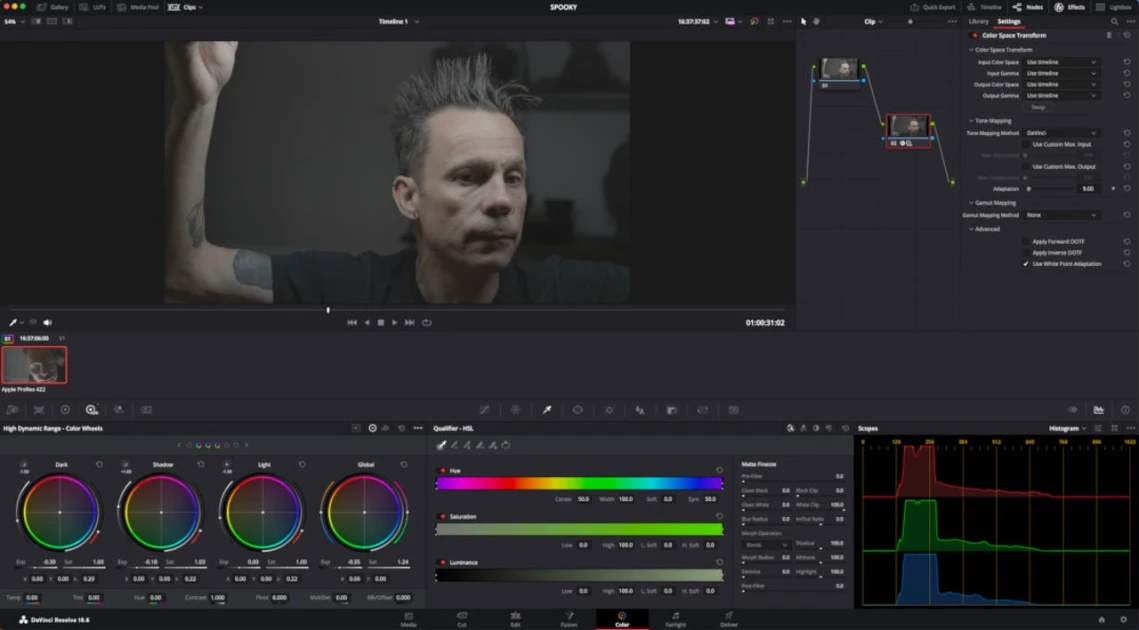The image size is (1139, 630).
Task: Open the Primaries color wheels palette icon
Action: point(65,410)
